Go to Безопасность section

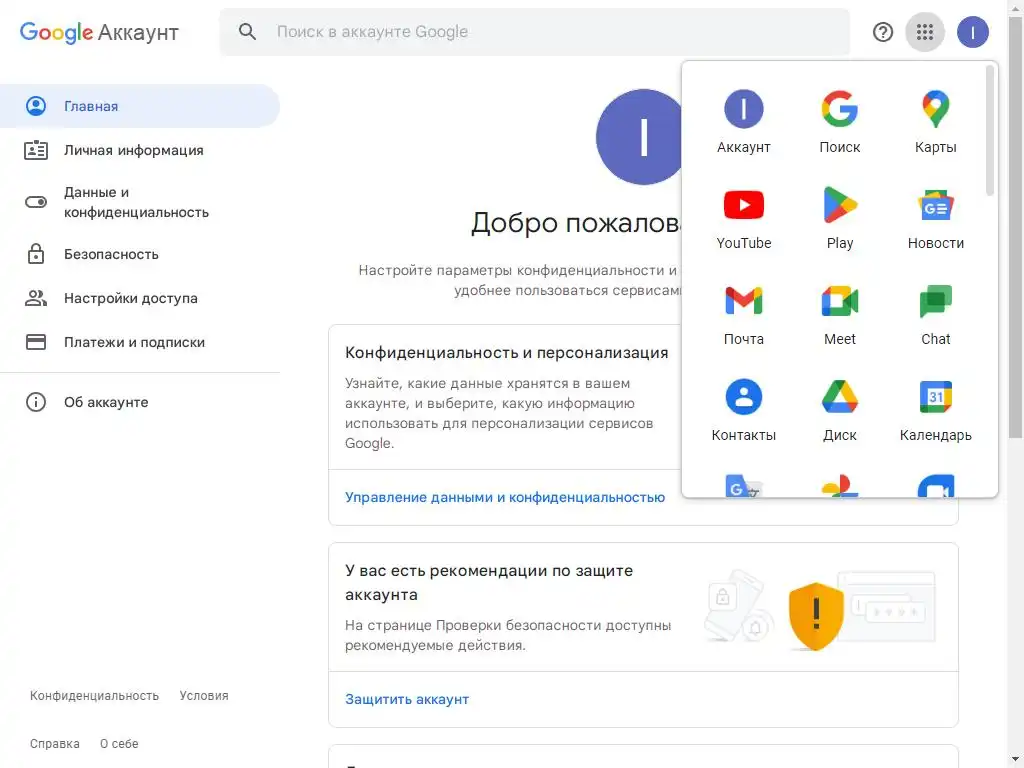point(140,254)
